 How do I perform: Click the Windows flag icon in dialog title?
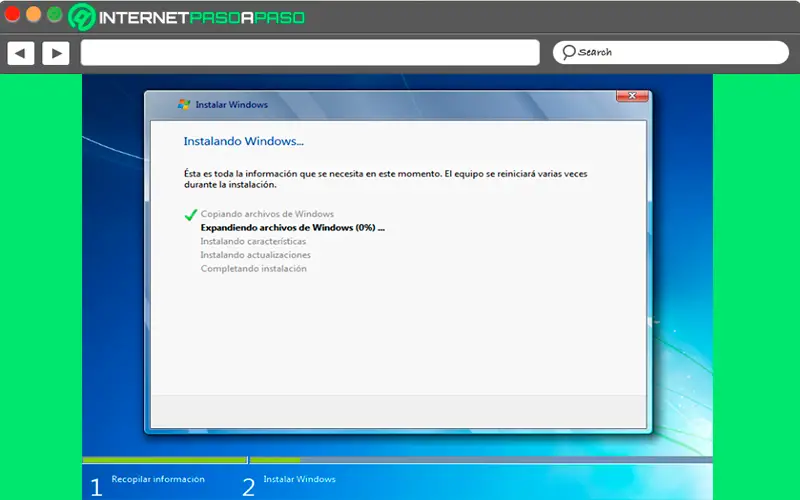[184, 105]
